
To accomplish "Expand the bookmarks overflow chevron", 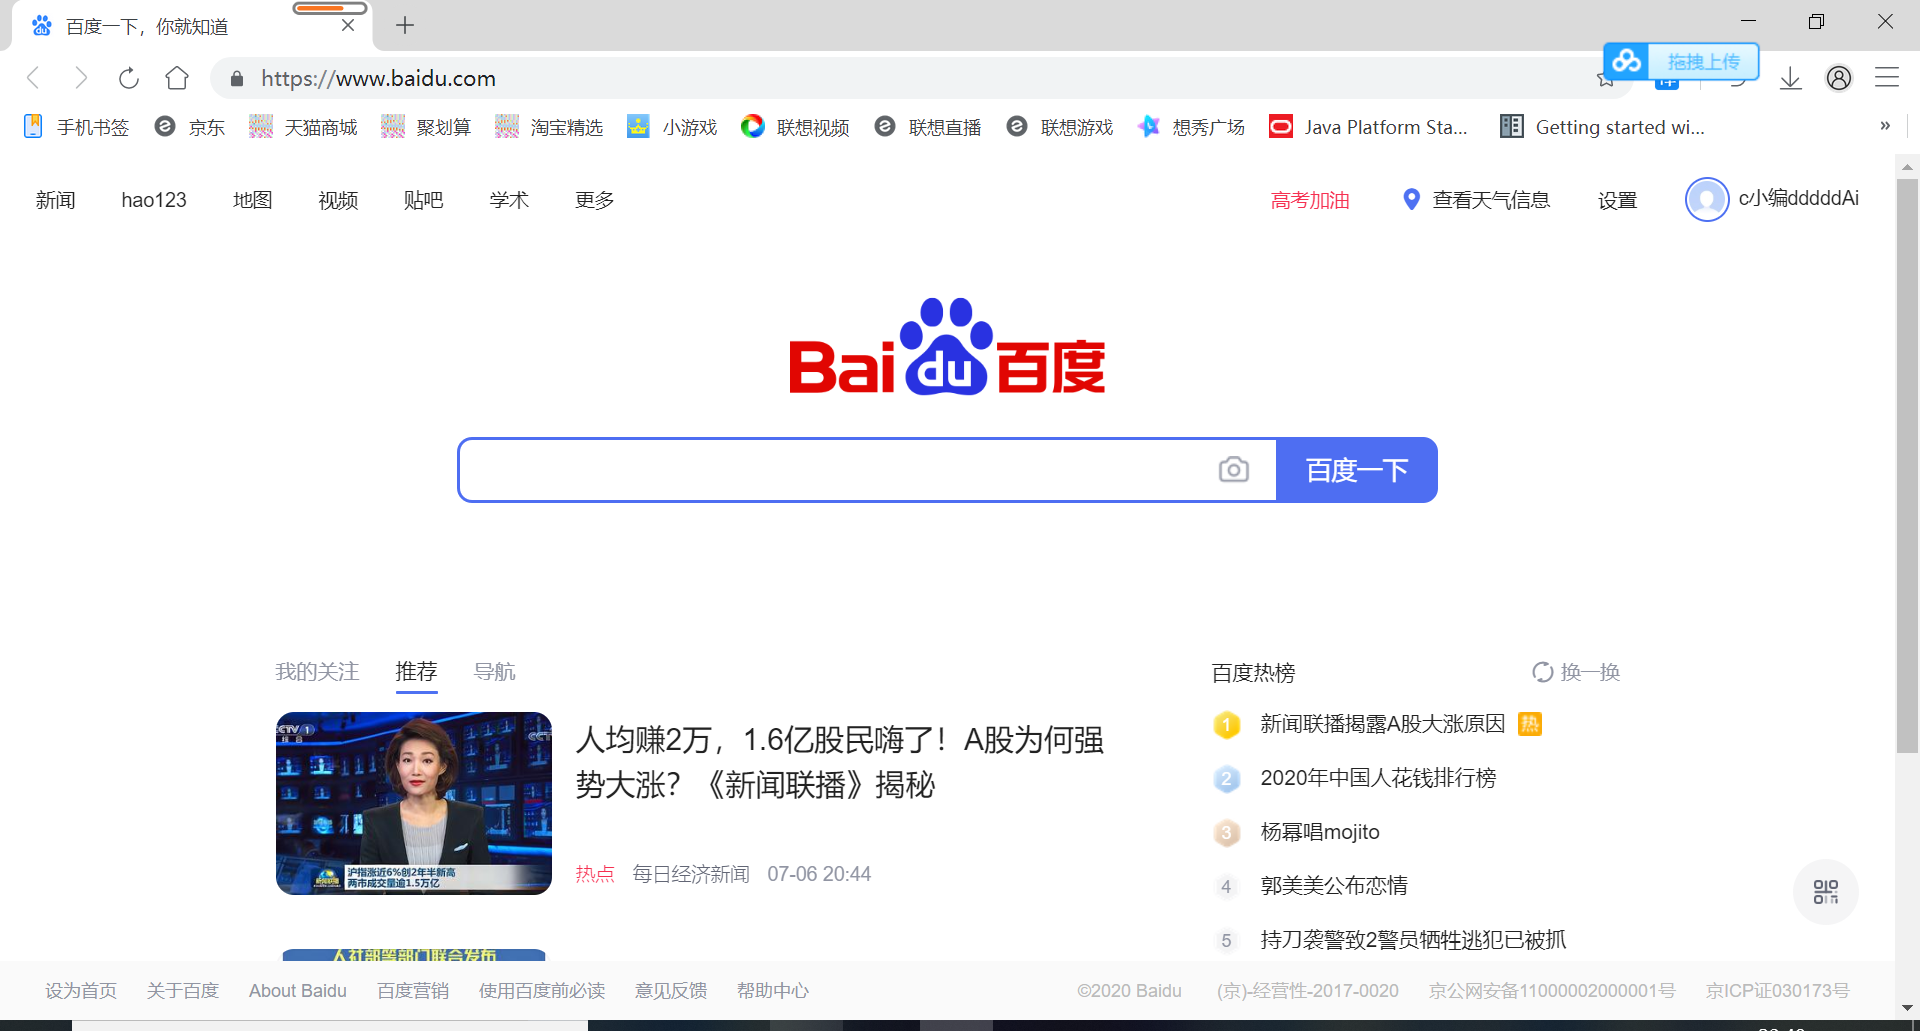I will [1885, 126].
